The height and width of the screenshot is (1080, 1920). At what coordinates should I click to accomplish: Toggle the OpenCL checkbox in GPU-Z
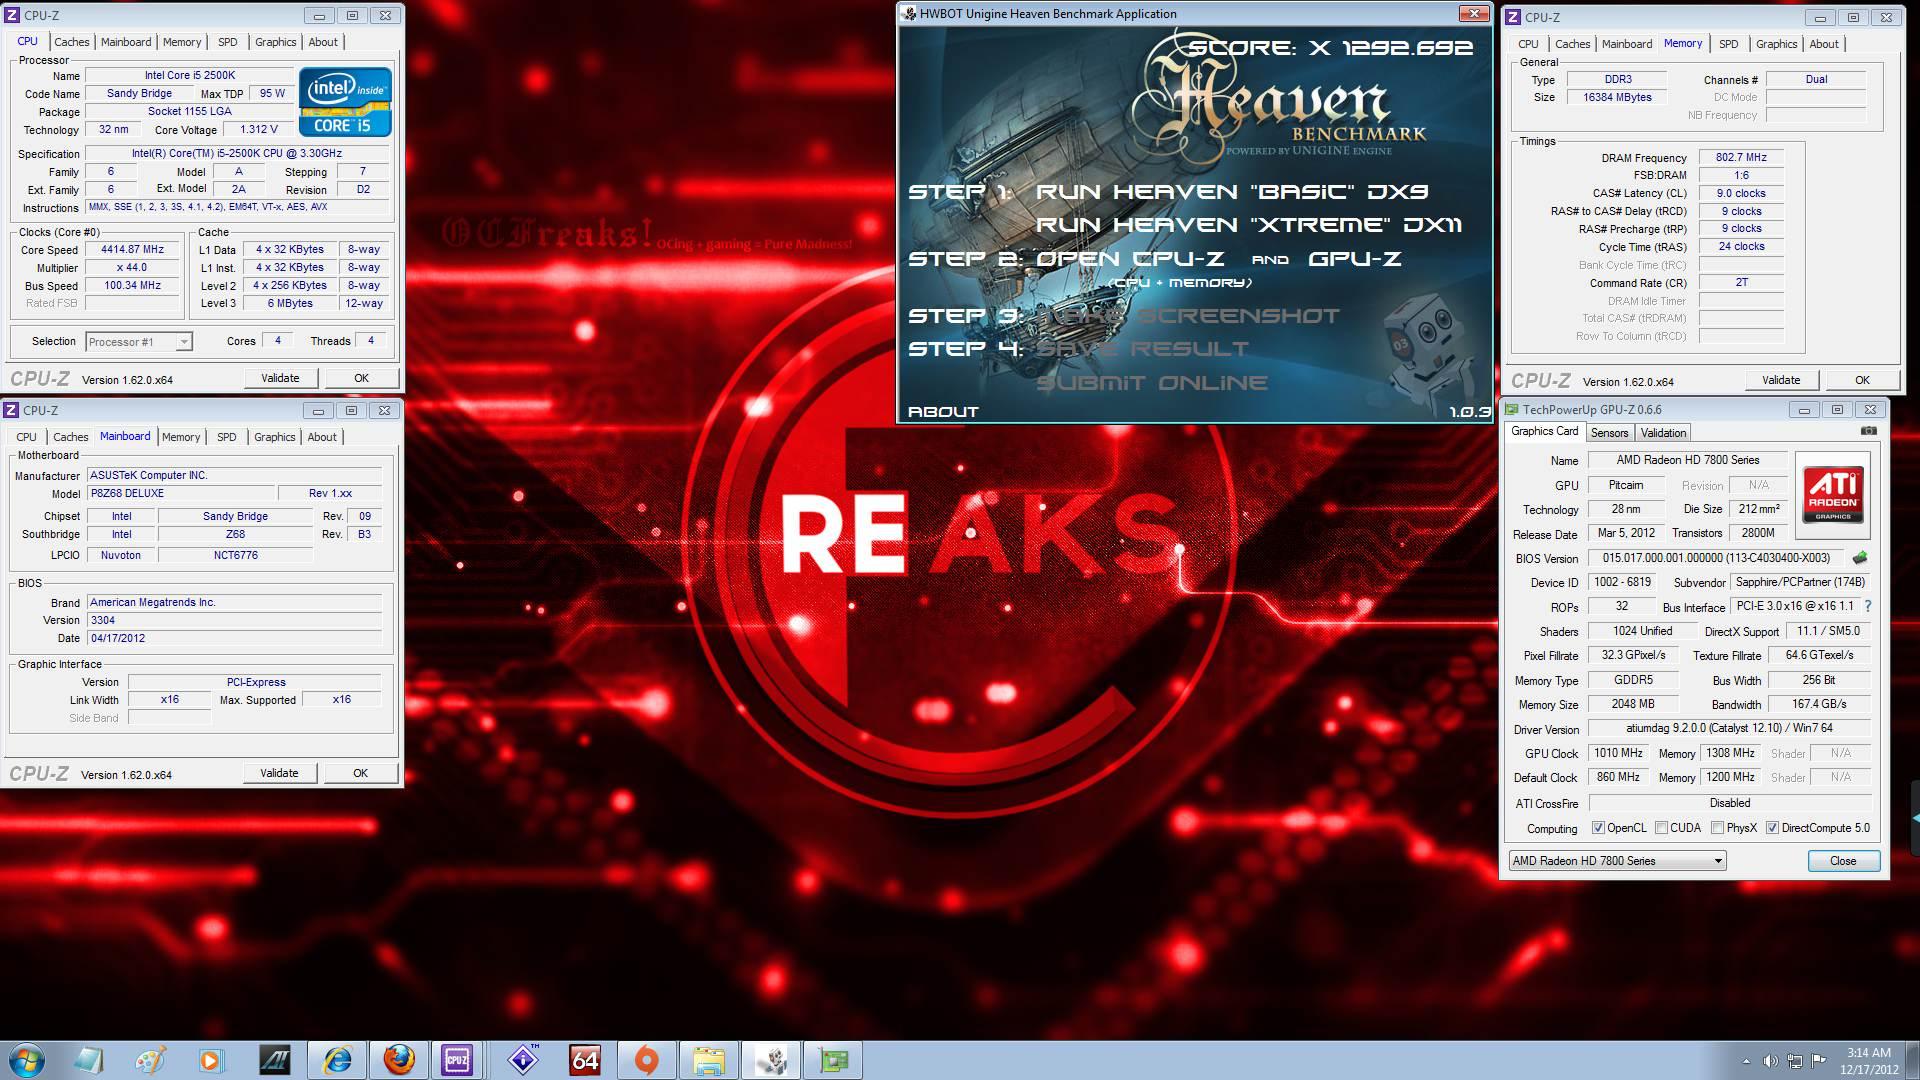click(1598, 828)
